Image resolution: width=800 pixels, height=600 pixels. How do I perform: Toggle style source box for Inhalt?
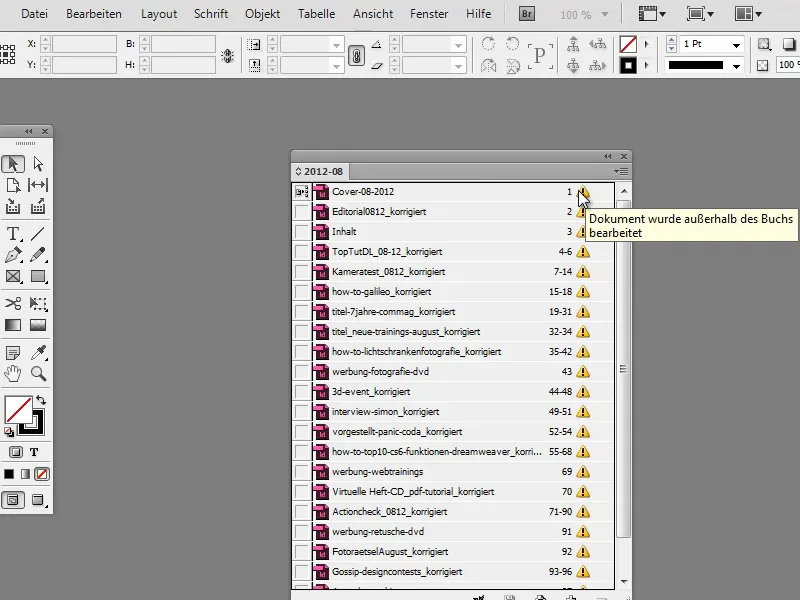pos(303,232)
